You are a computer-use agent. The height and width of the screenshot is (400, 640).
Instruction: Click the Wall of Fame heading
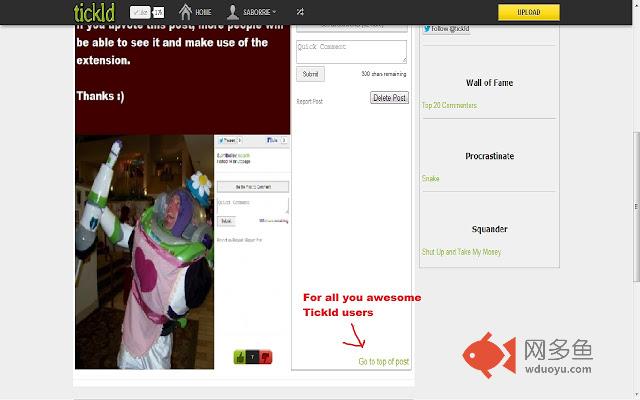pyautogui.click(x=489, y=83)
